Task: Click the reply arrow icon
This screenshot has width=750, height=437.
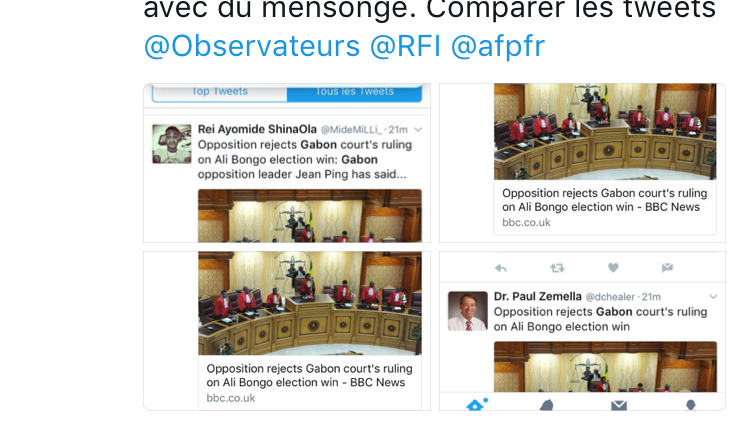Action: point(501,268)
